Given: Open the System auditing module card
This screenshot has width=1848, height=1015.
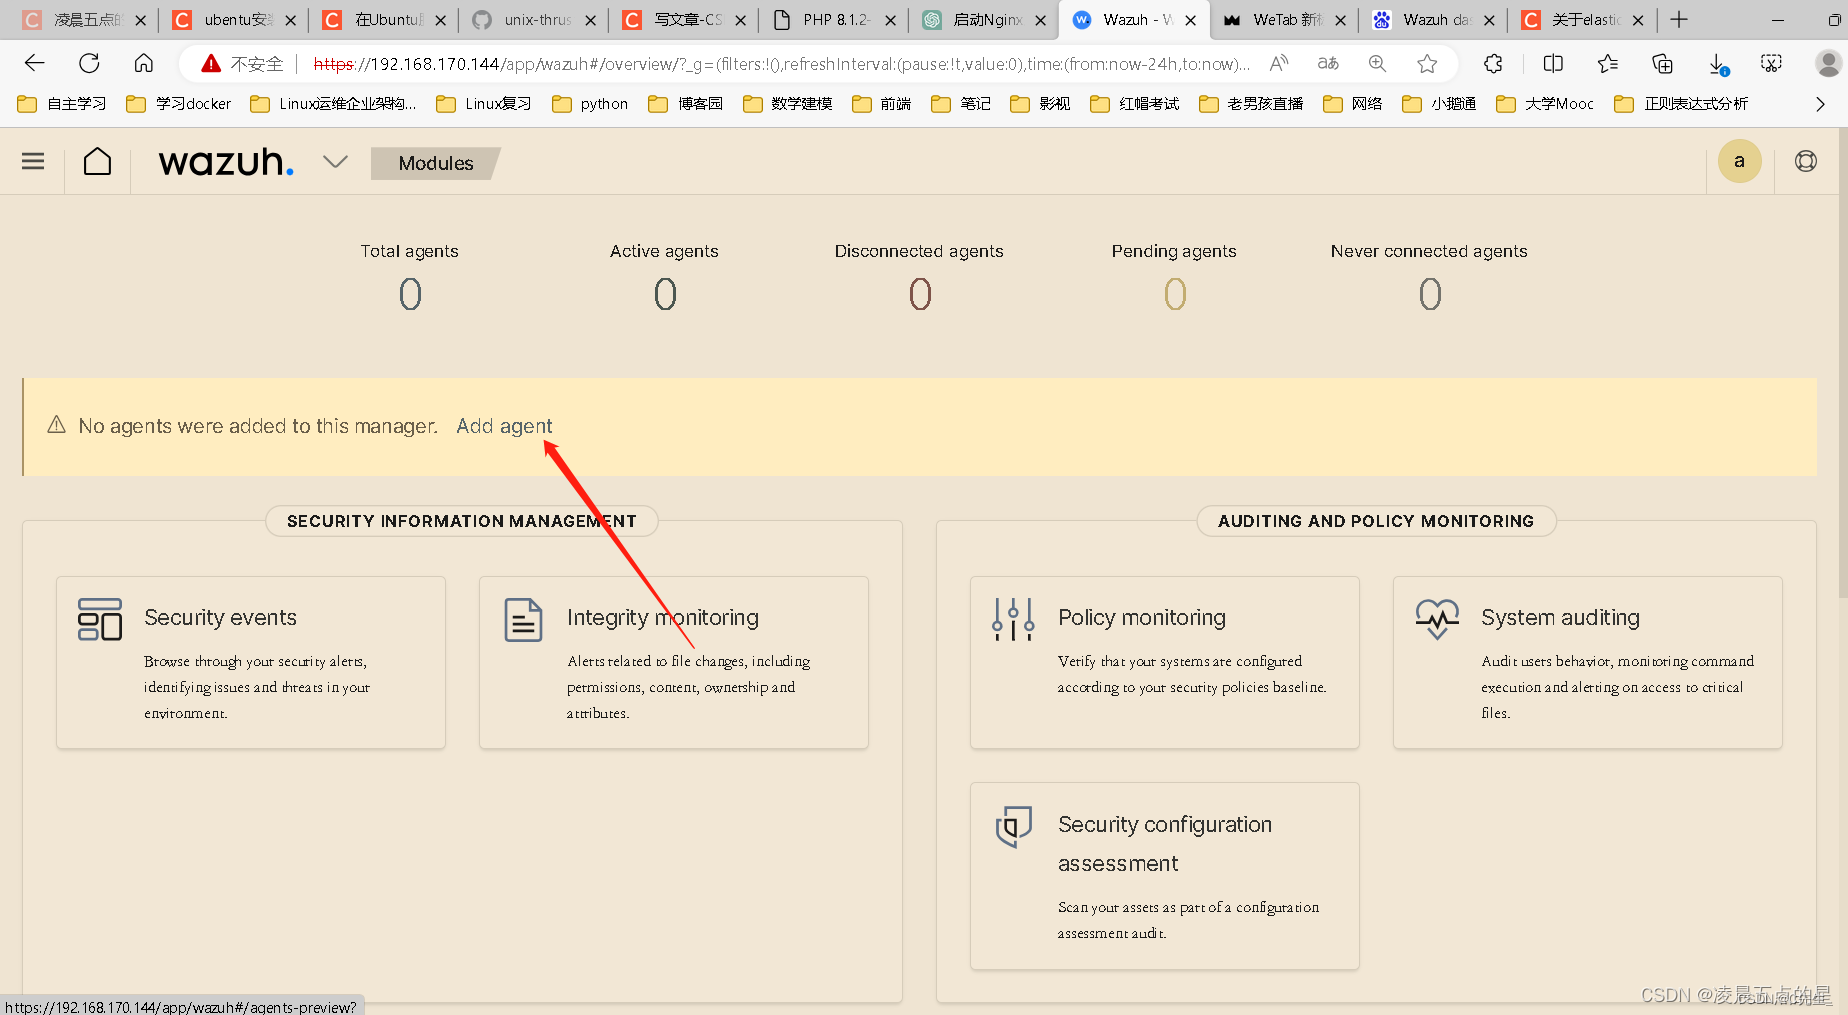Looking at the screenshot, I should pyautogui.click(x=1588, y=662).
